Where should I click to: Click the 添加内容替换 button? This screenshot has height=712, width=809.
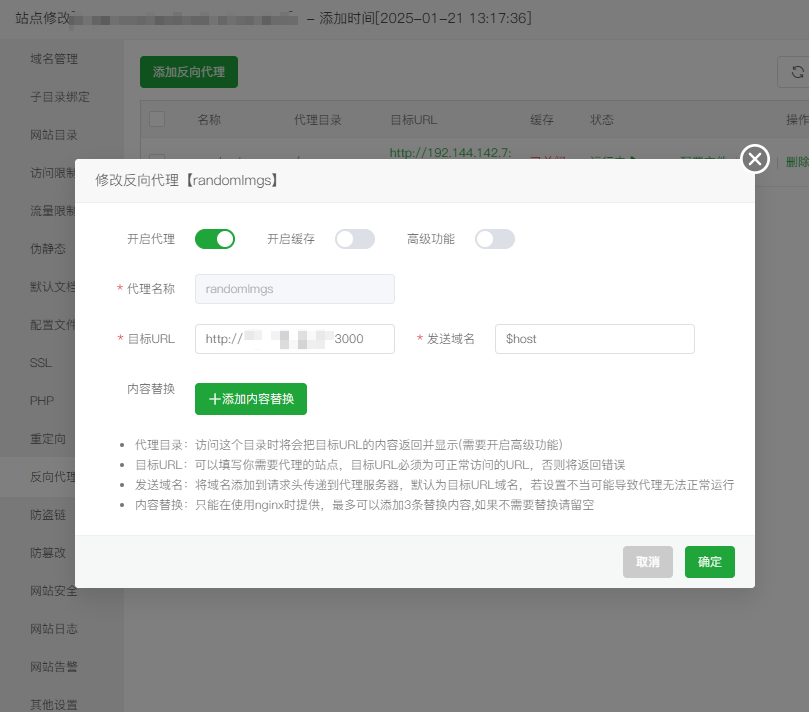click(251, 399)
